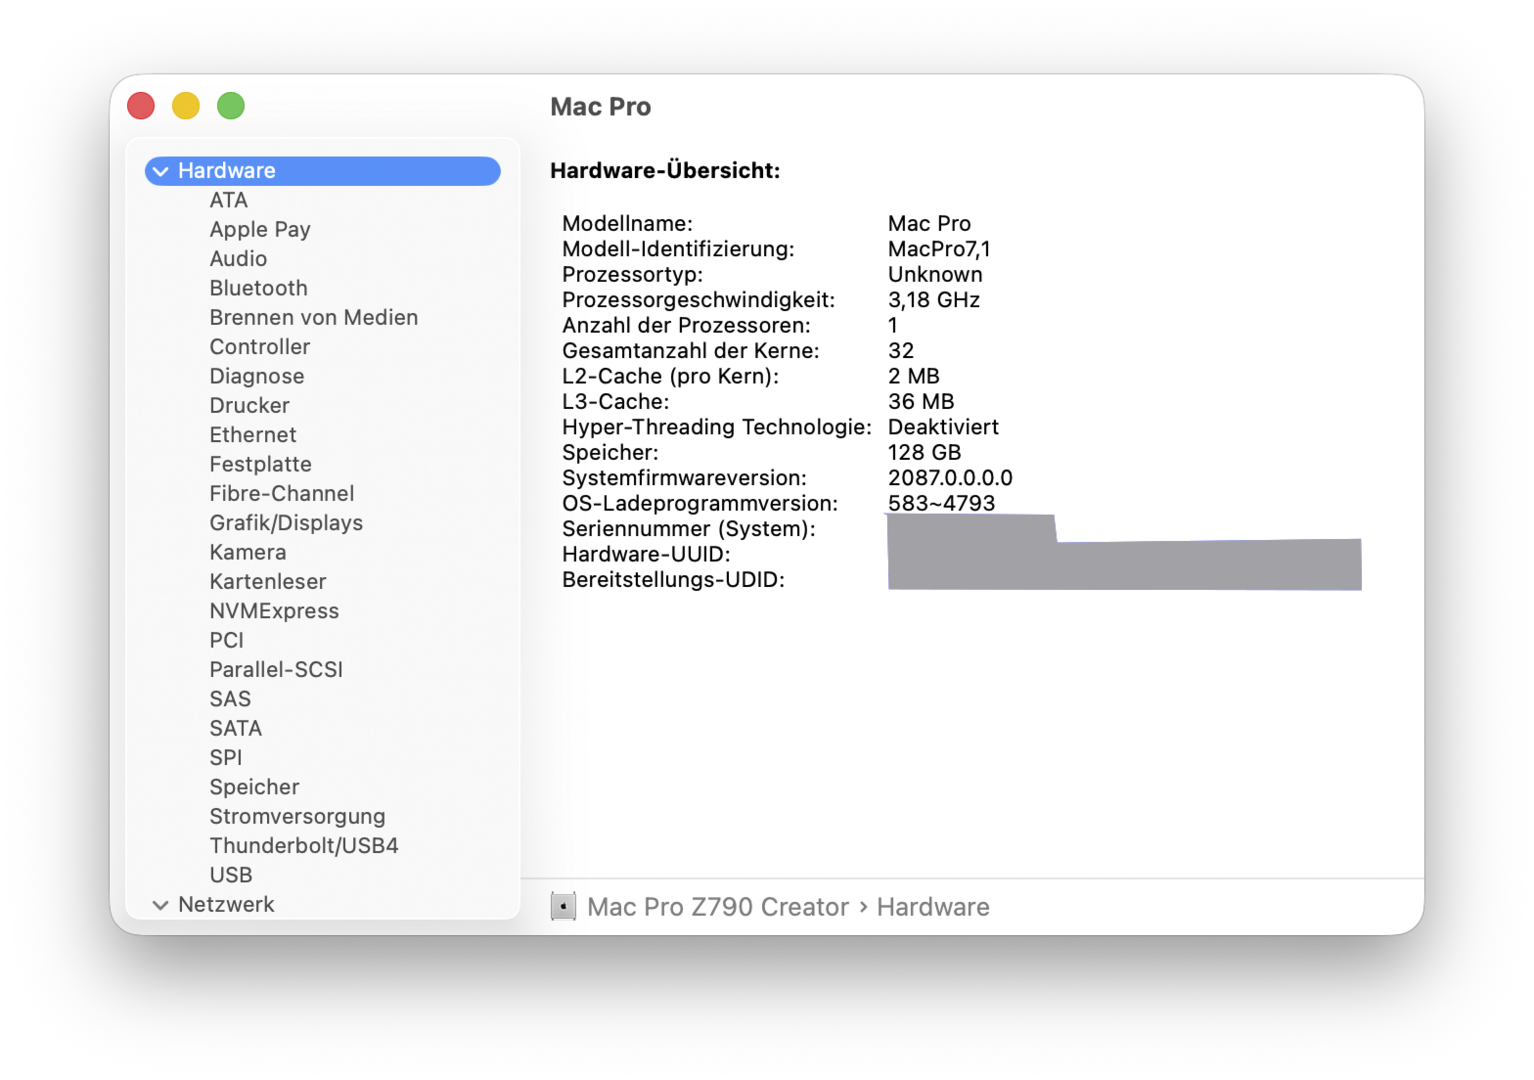Click Hardware in the path bar
The height and width of the screenshot is (1080, 1534).
(x=933, y=907)
